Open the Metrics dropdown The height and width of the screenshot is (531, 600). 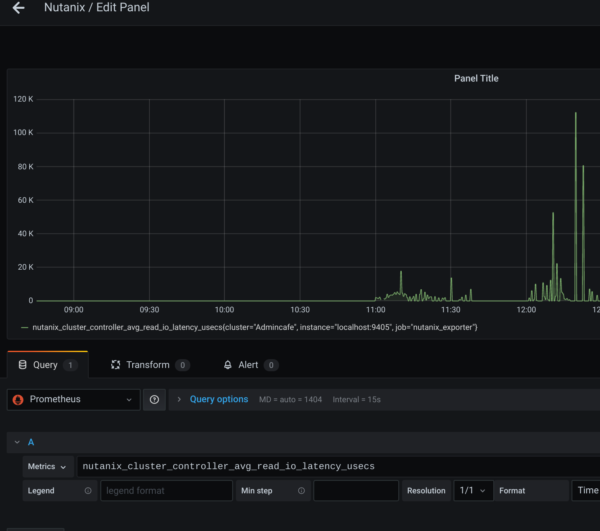(x=47, y=466)
